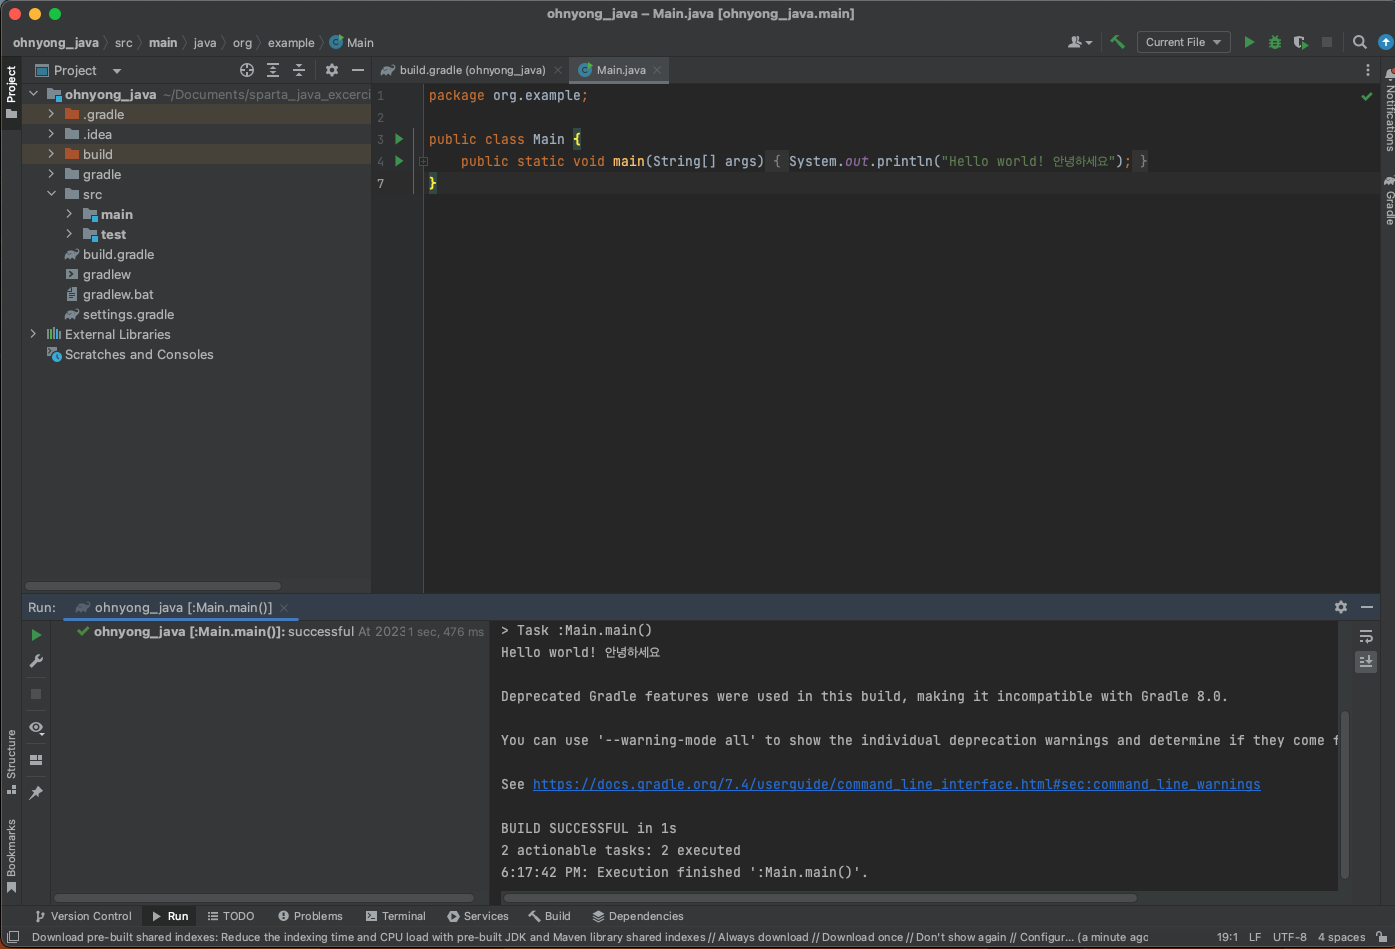Toggle the Bookmarks tool window button
This screenshot has height=949, width=1395.
point(11,856)
